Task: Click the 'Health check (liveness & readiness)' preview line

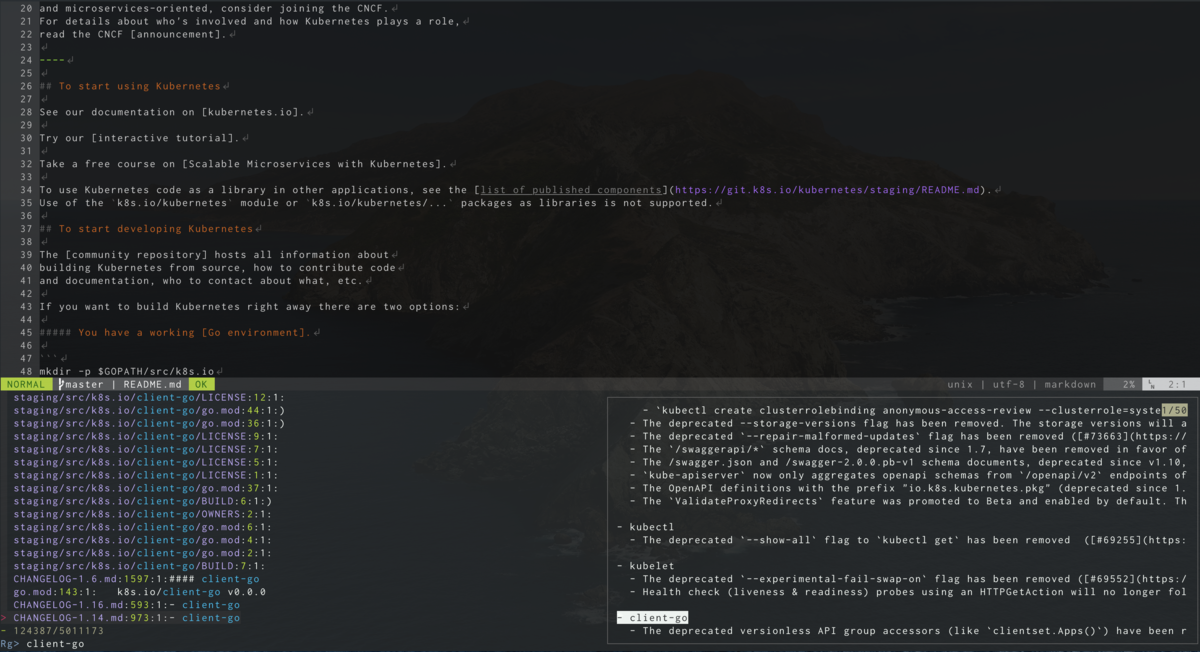Action: [x=908, y=592]
